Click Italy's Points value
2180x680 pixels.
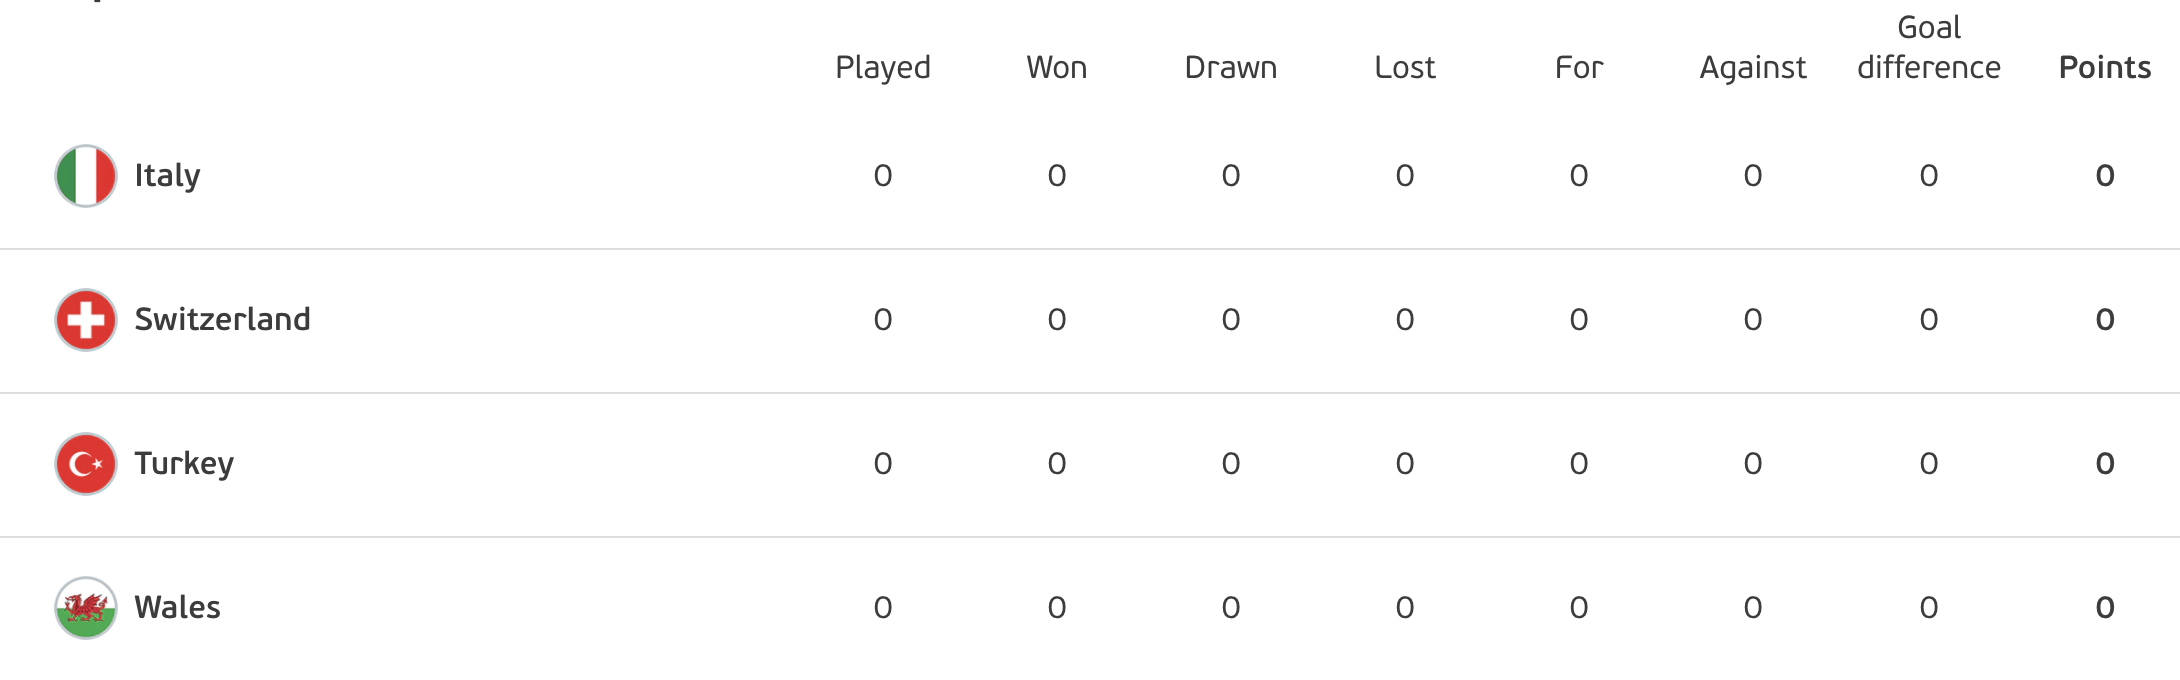(2105, 176)
